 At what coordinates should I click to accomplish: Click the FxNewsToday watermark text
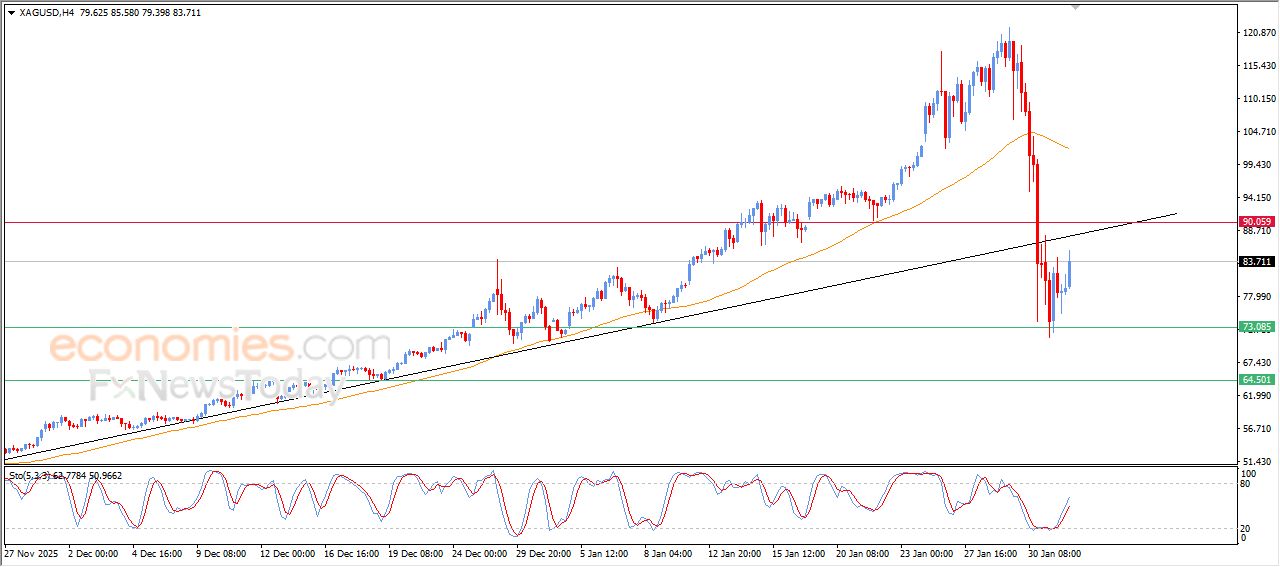[x=215, y=384]
